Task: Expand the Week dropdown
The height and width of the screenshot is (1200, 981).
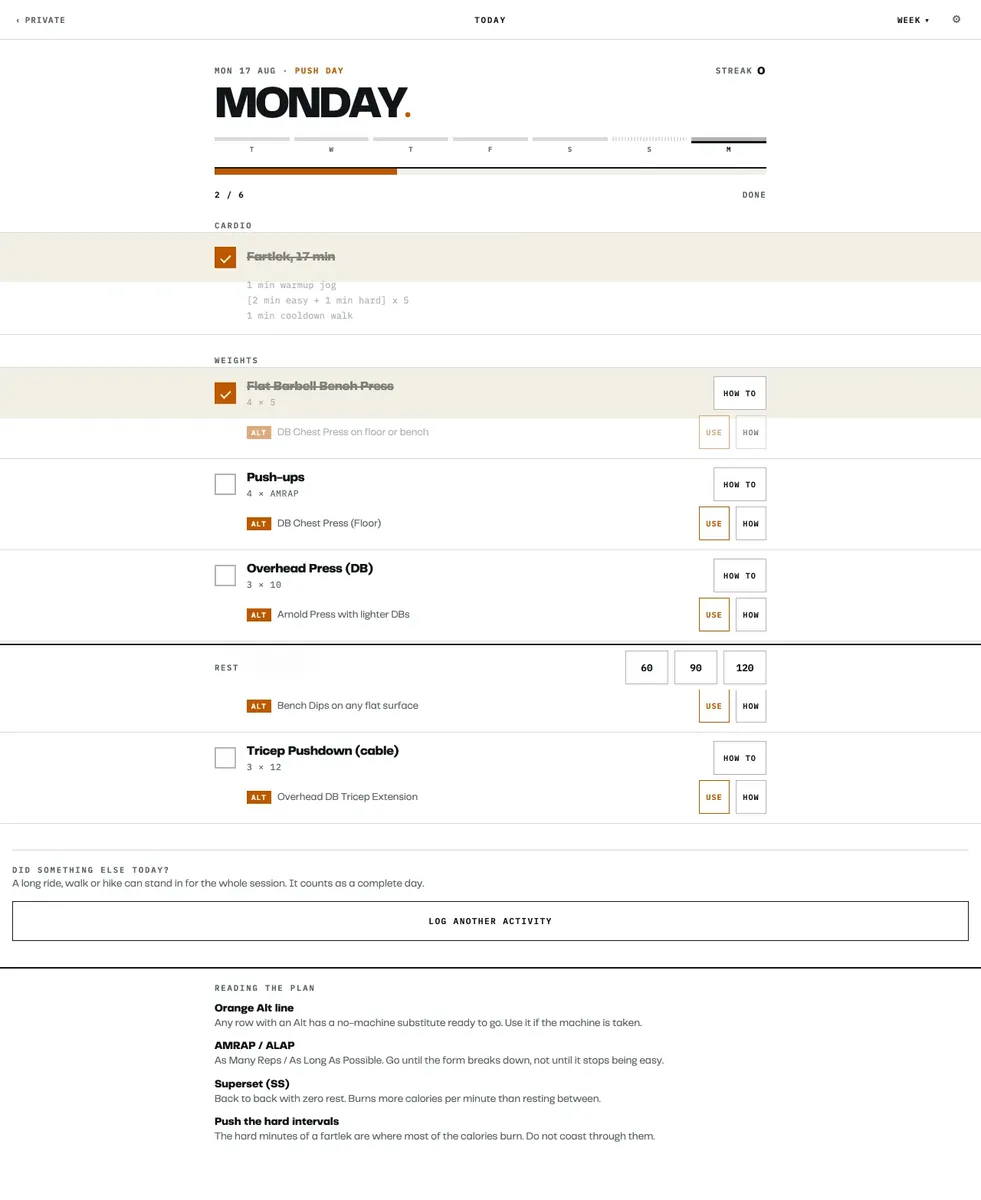Action: (x=913, y=20)
